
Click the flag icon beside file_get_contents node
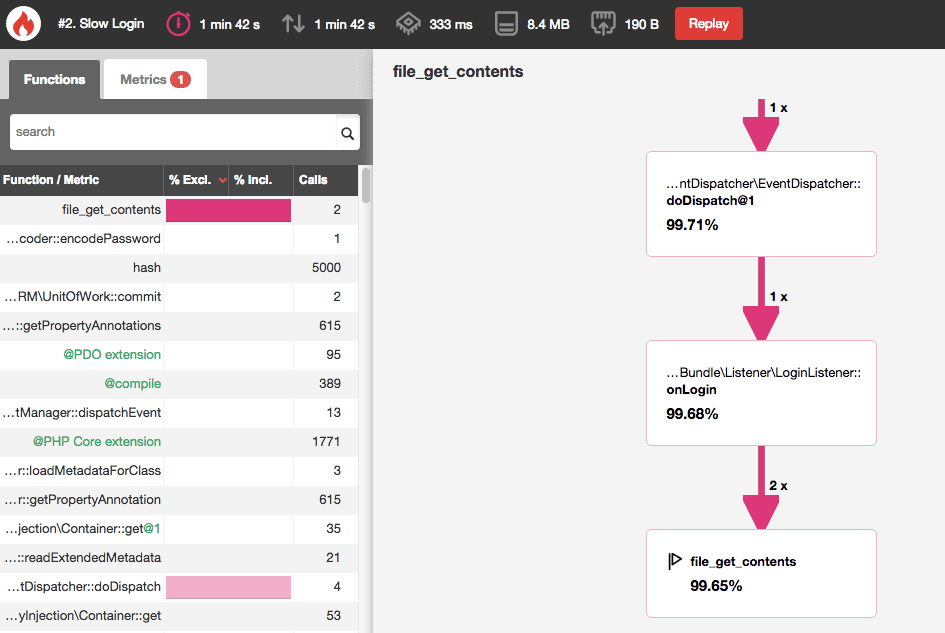click(675, 561)
